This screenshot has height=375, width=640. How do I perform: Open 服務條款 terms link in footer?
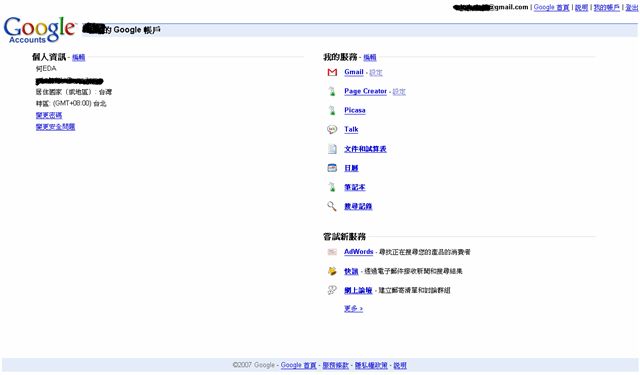[x=336, y=365]
